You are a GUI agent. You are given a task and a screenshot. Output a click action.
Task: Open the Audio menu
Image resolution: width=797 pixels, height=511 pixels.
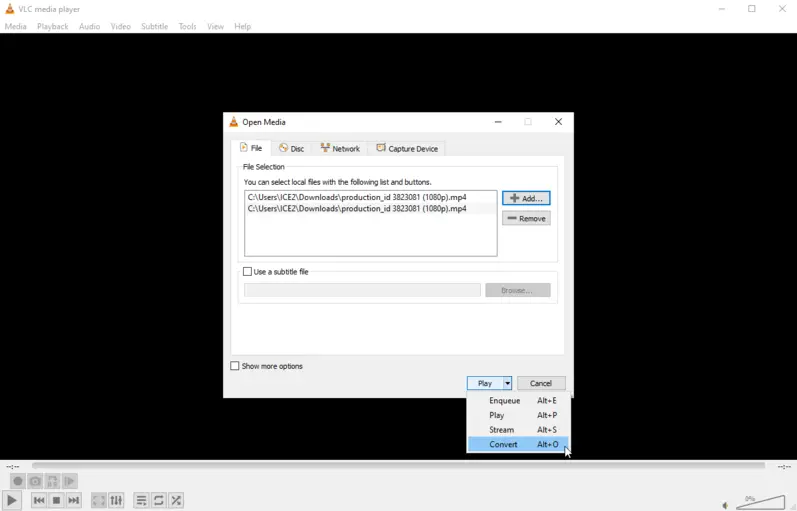[89, 26]
